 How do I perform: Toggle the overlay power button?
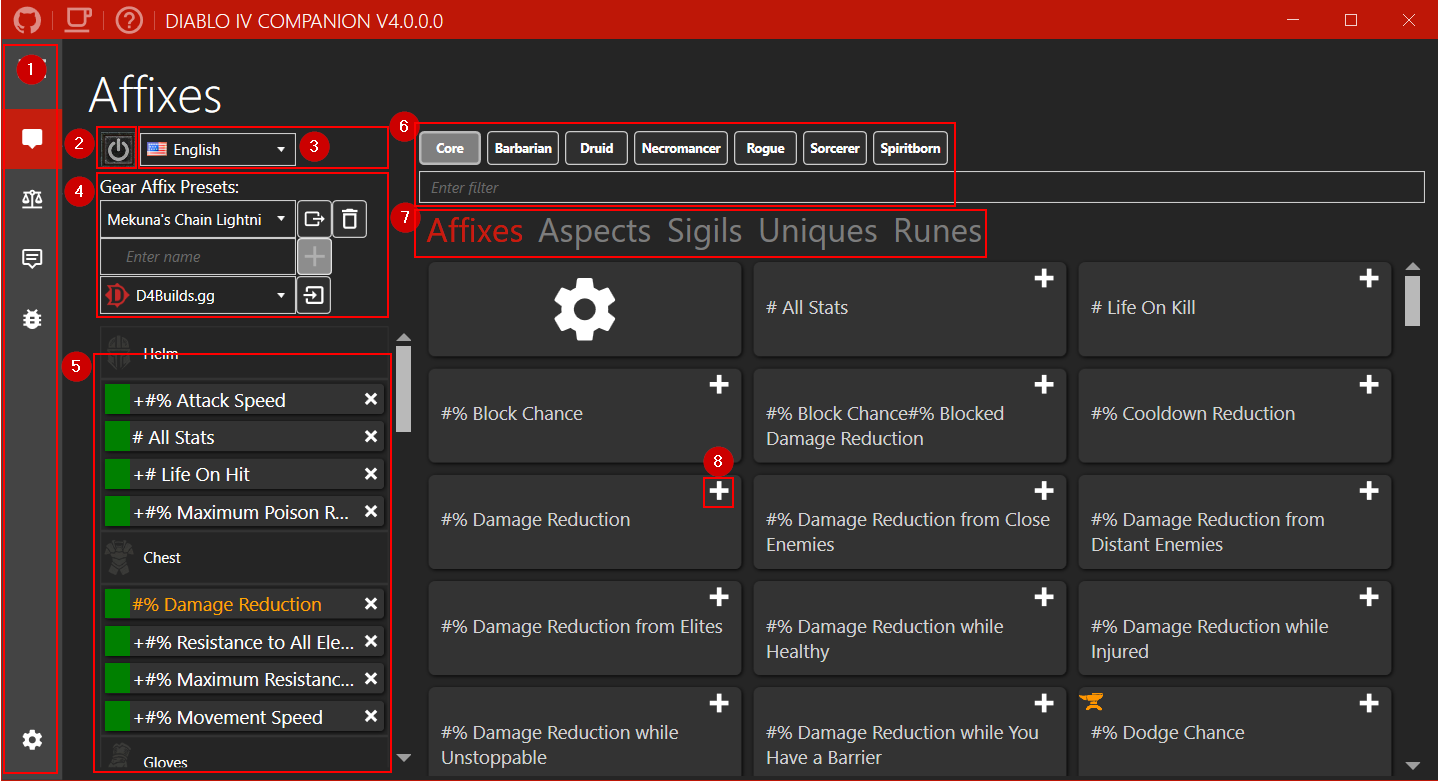pos(118,150)
